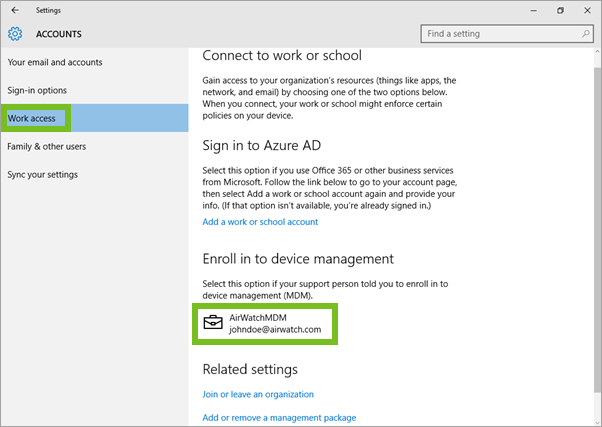This screenshot has height=427, width=602.
Task: Click the scroll up arrow
Action: click(x=597, y=51)
